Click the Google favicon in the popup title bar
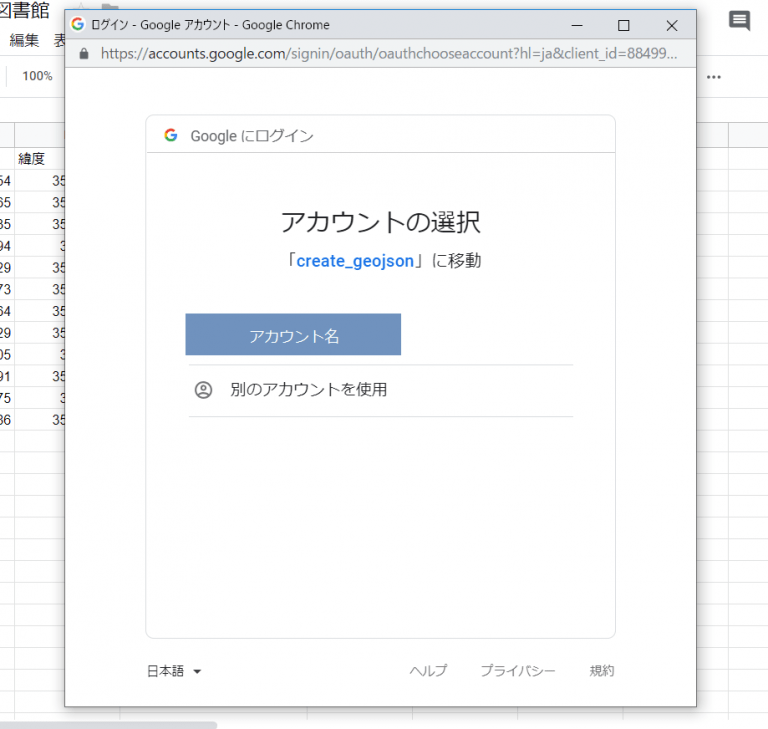 click(78, 24)
